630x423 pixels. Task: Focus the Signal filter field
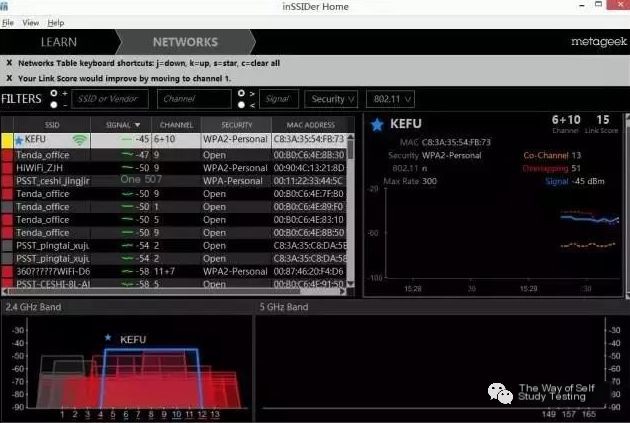pyautogui.click(x=279, y=99)
